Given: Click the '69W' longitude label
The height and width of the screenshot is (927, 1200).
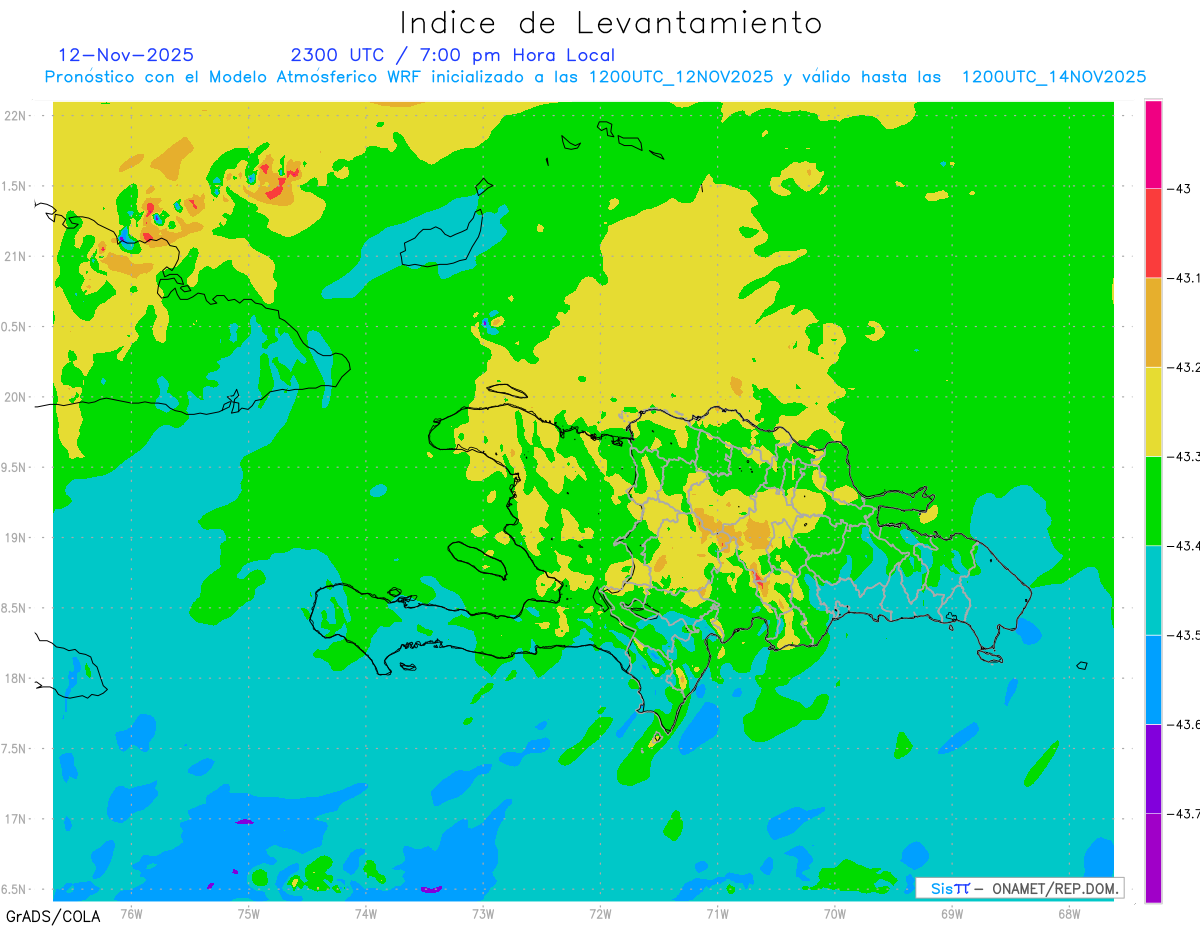Looking at the screenshot, I should click(952, 913).
